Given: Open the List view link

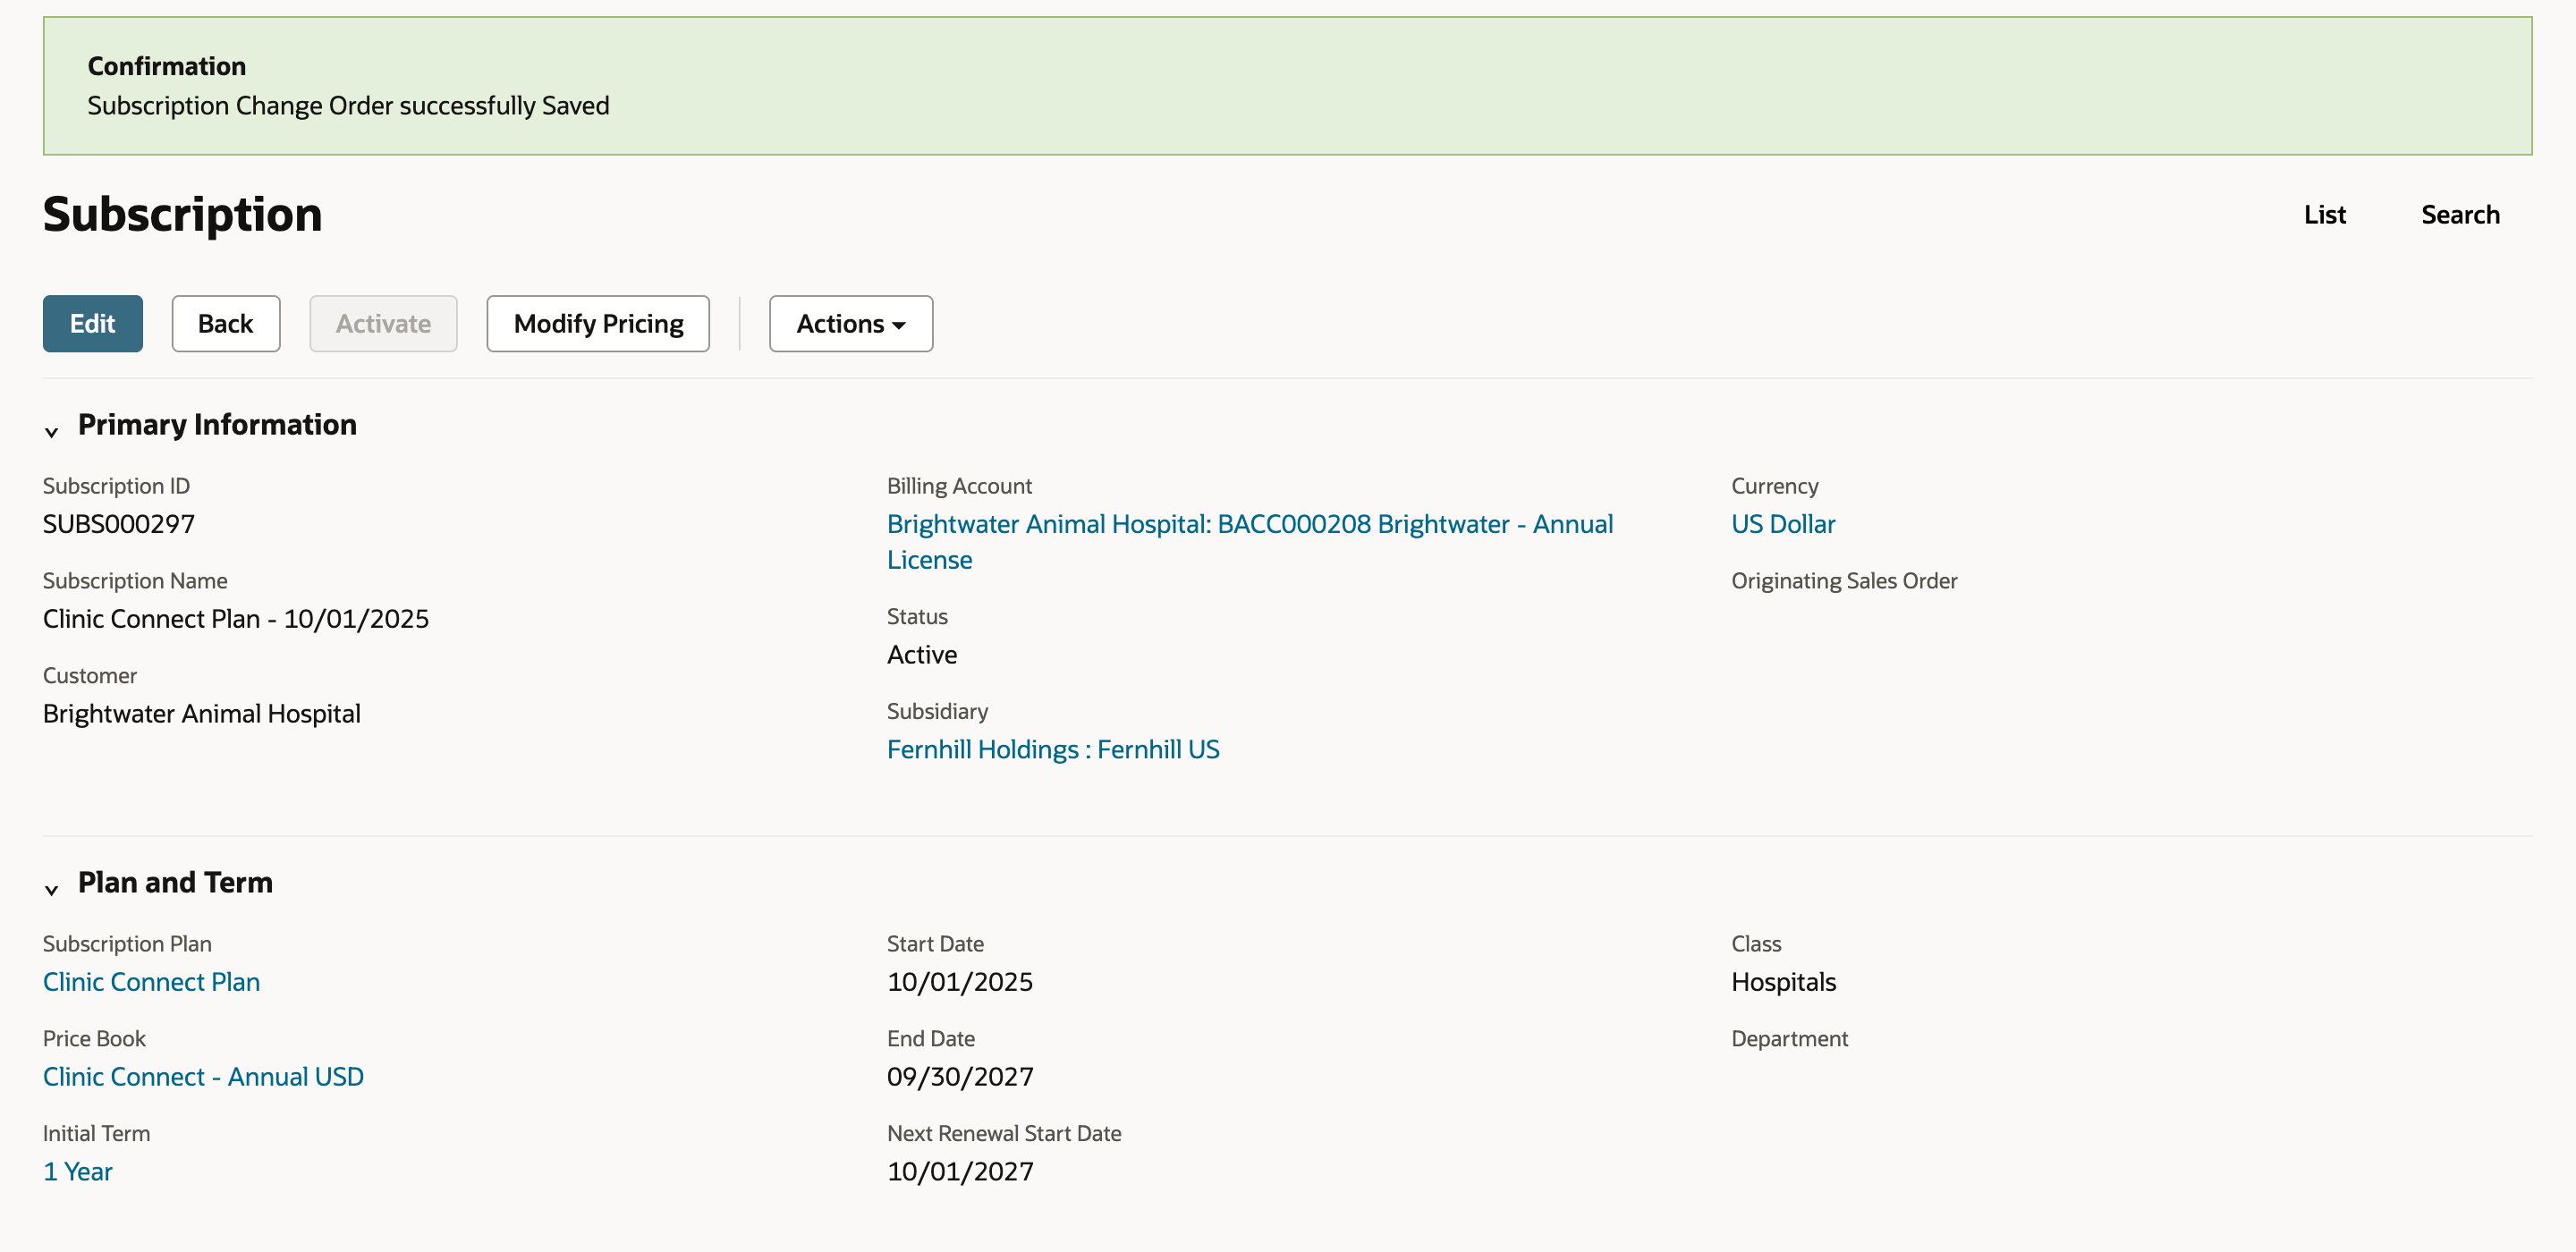Looking at the screenshot, I should [x=2324, y=214].
